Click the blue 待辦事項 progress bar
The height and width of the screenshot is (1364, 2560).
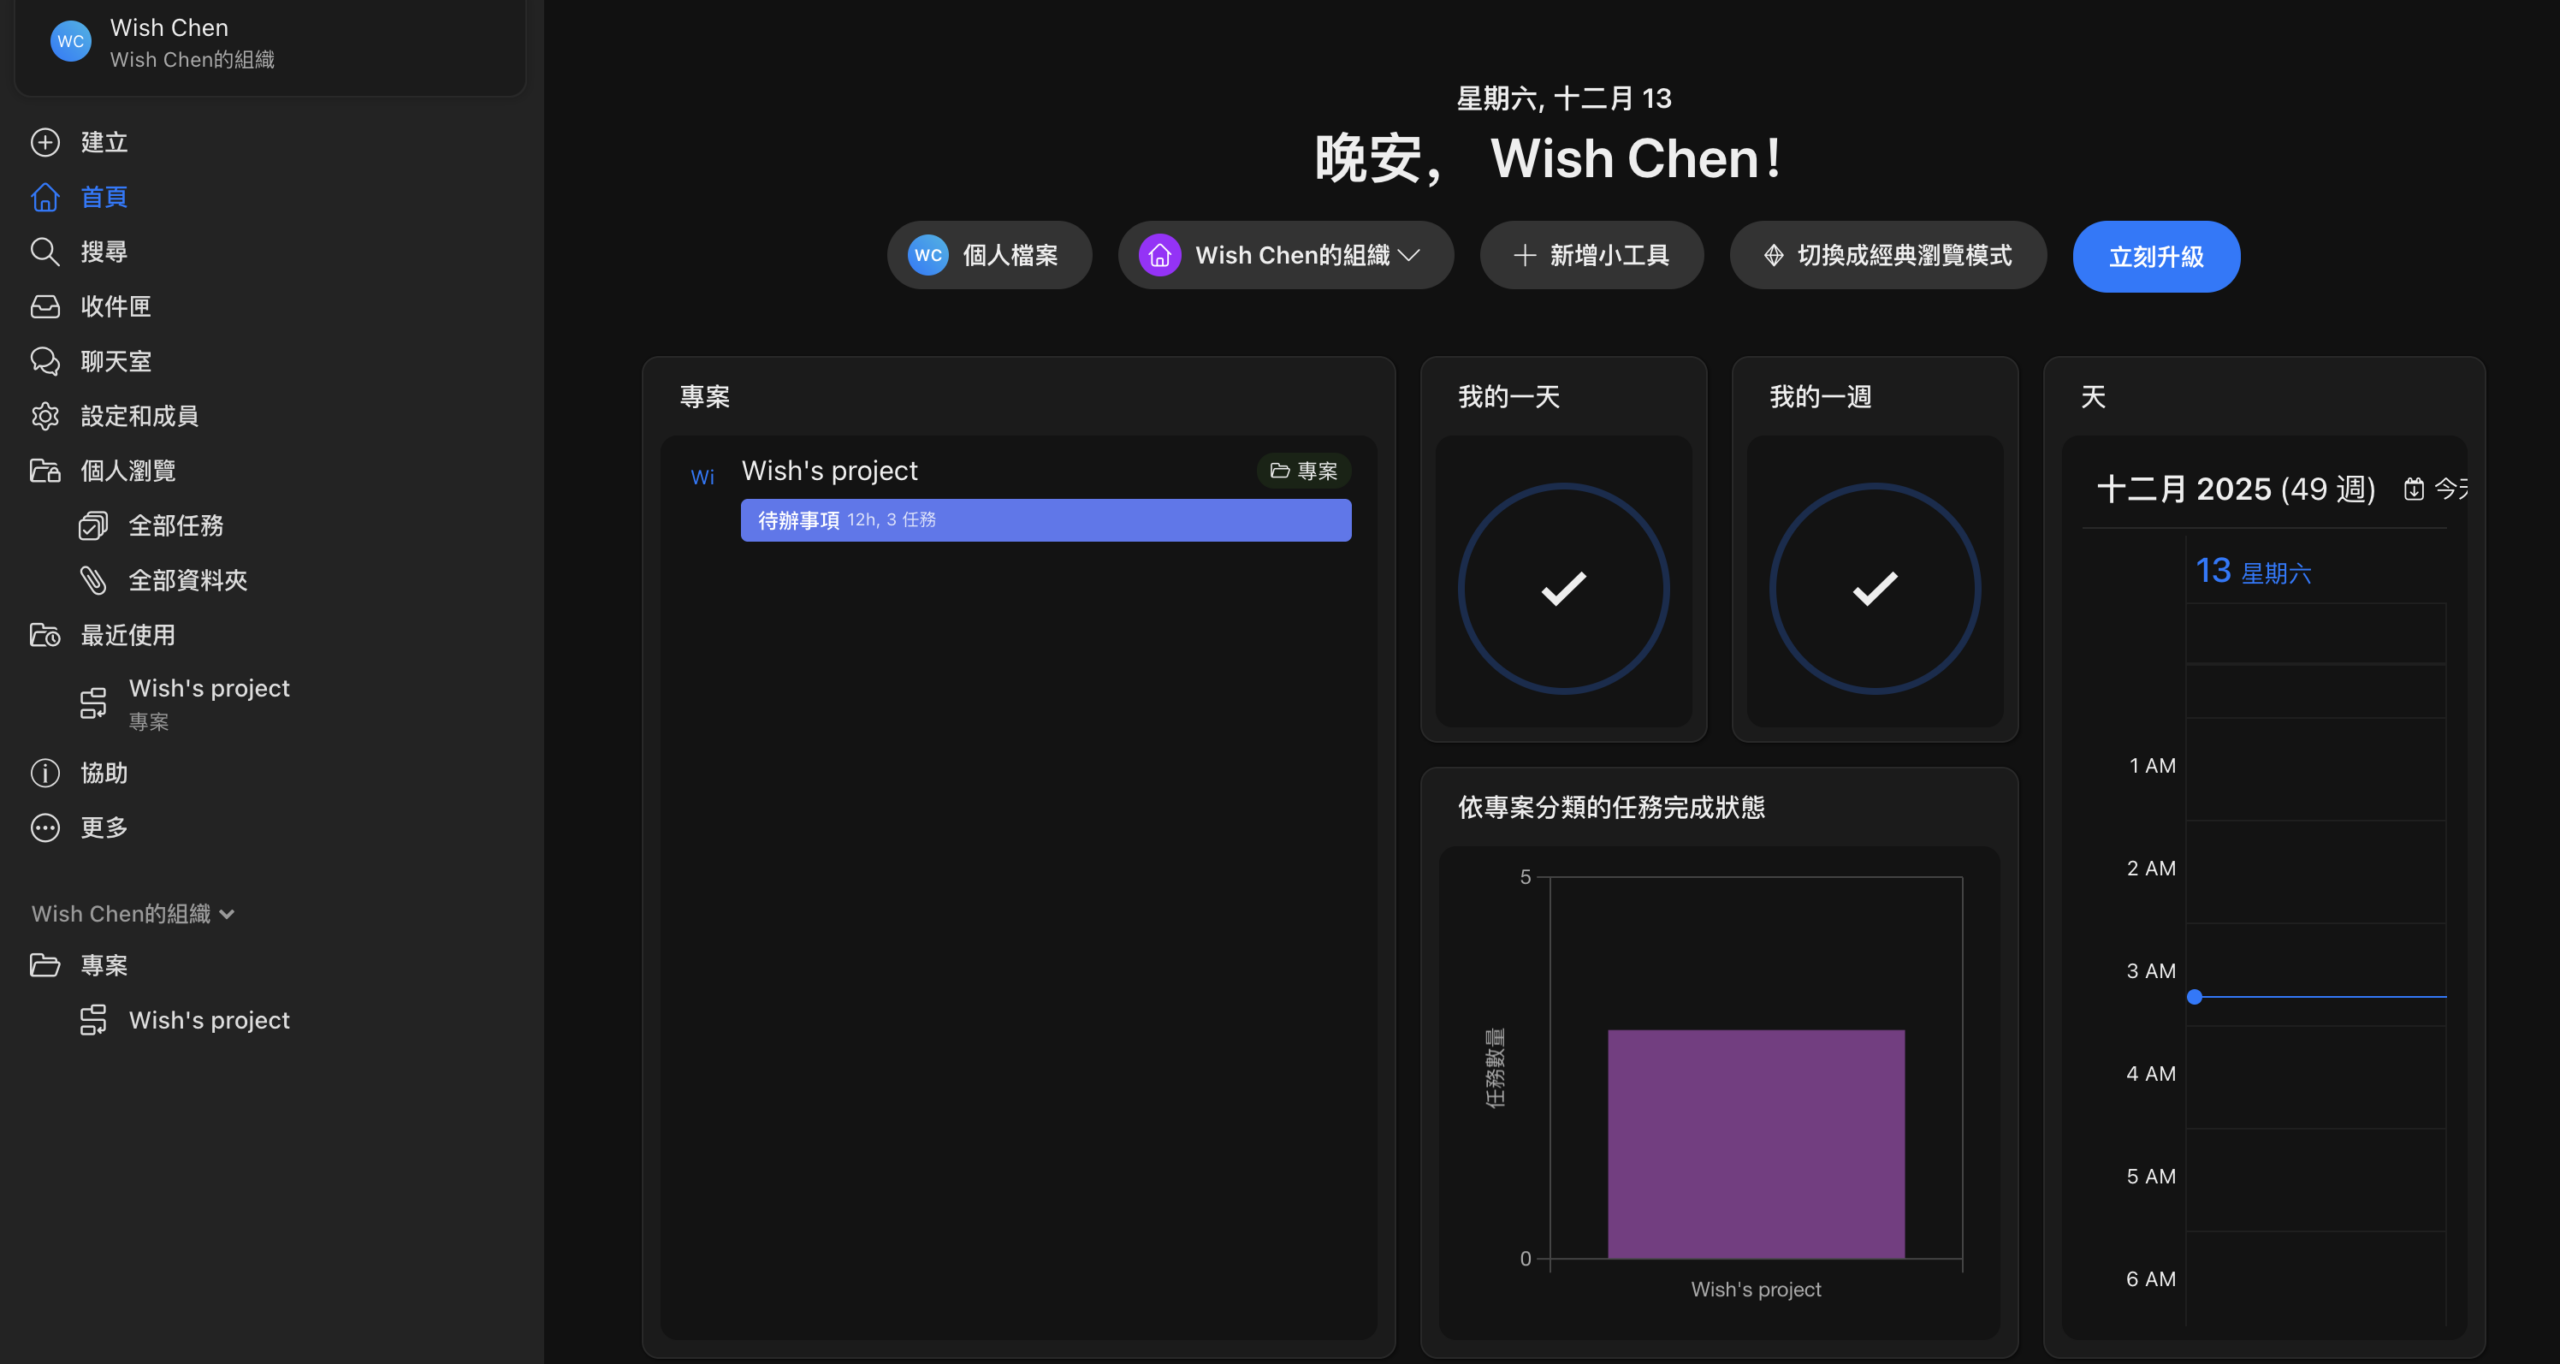point(1045,520)
